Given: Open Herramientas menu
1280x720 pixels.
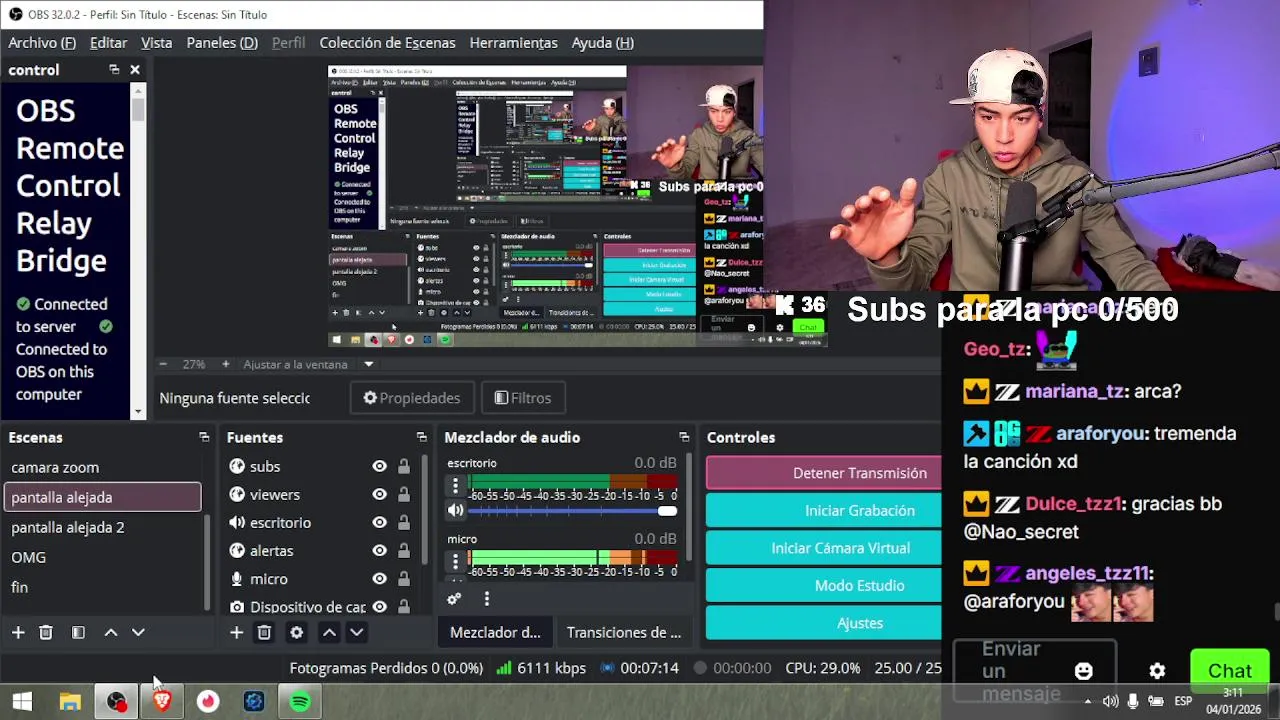Looking at the screenshot, I should [513, 42].
